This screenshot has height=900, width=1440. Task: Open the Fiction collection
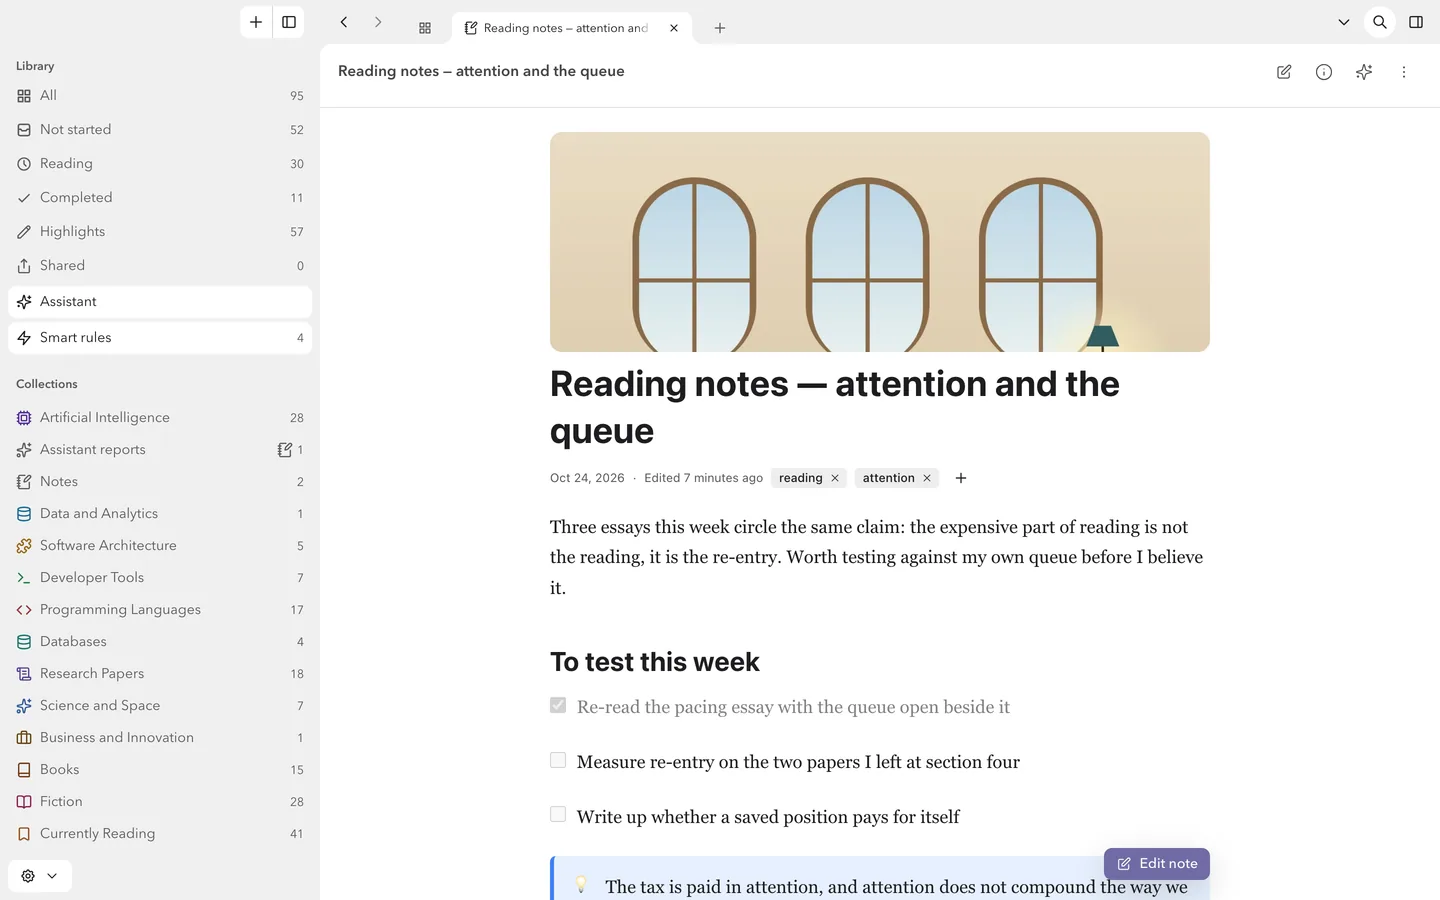point(160,802)
